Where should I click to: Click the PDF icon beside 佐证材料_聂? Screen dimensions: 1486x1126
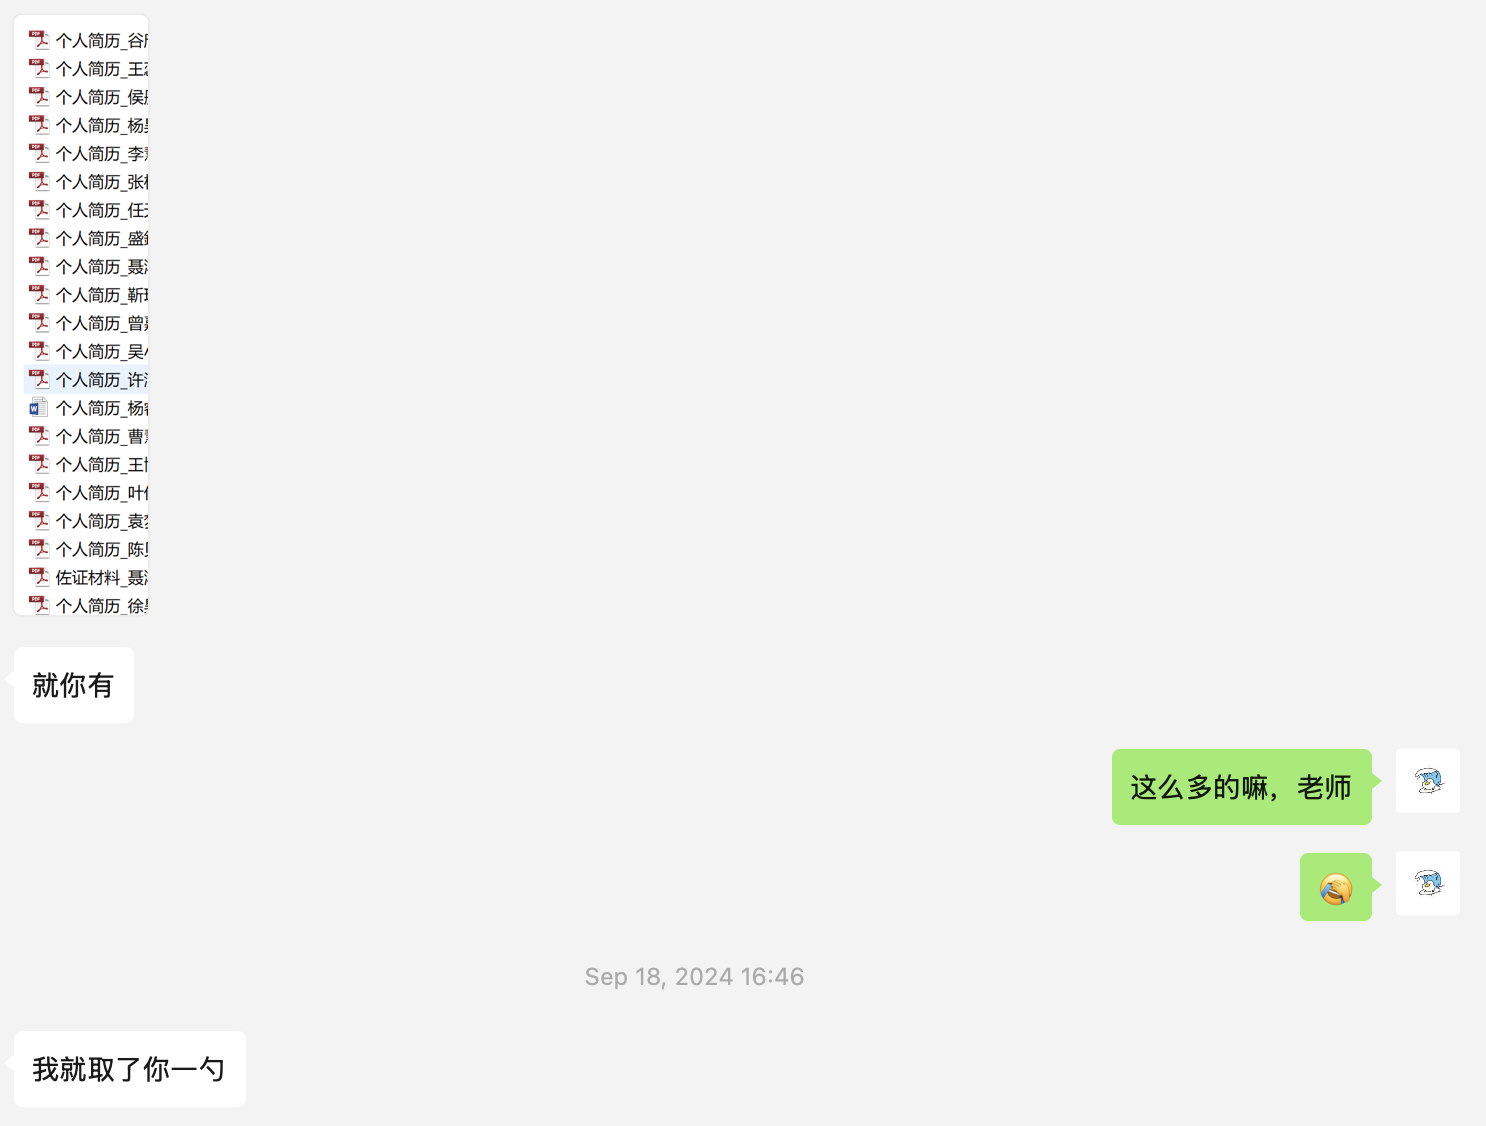38,577
